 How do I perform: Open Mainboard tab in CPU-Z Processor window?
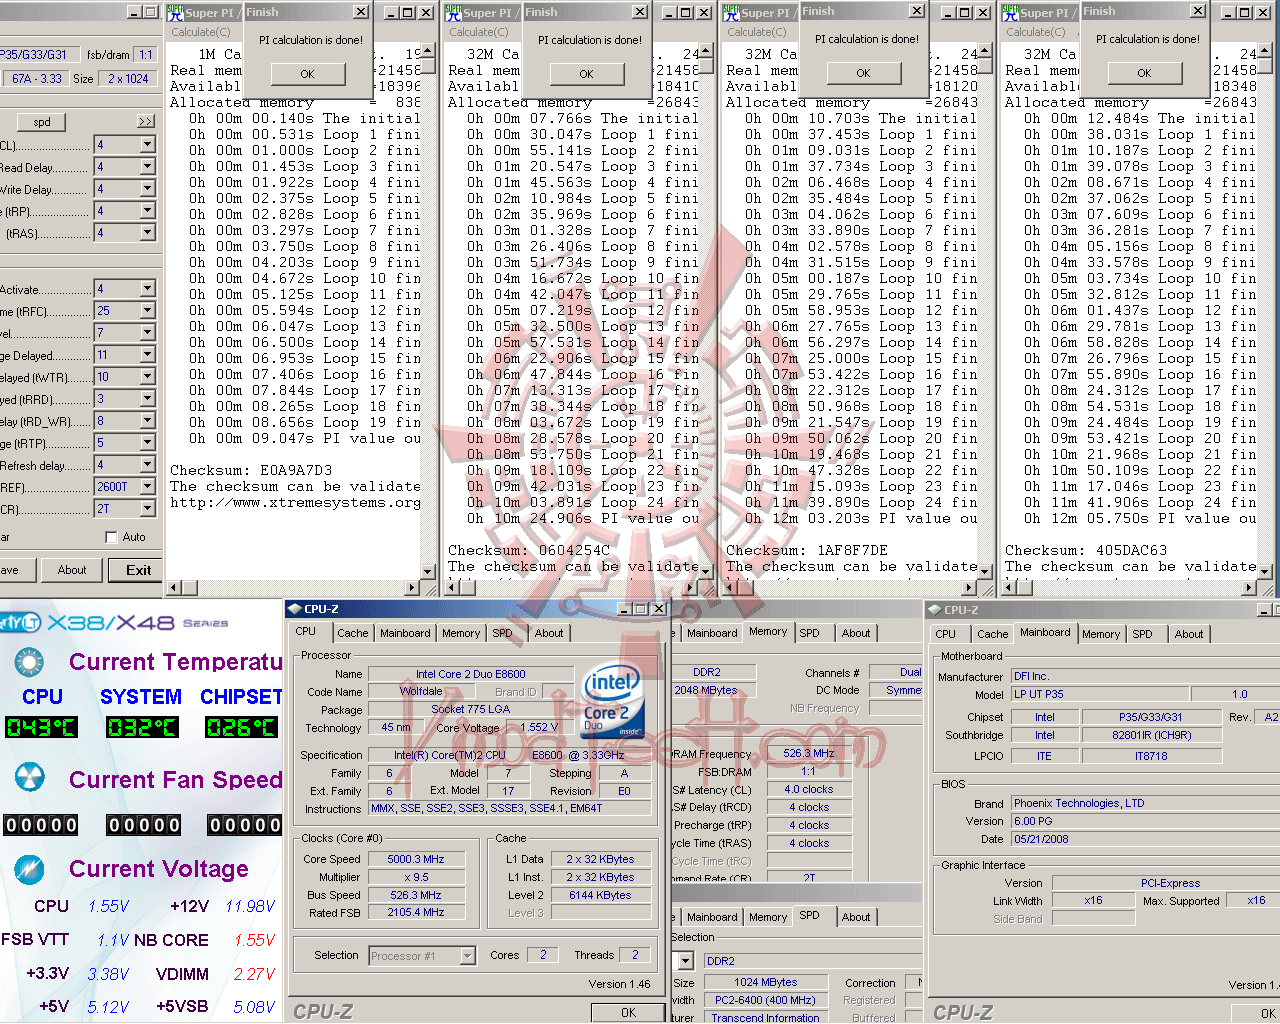[405, 633]
